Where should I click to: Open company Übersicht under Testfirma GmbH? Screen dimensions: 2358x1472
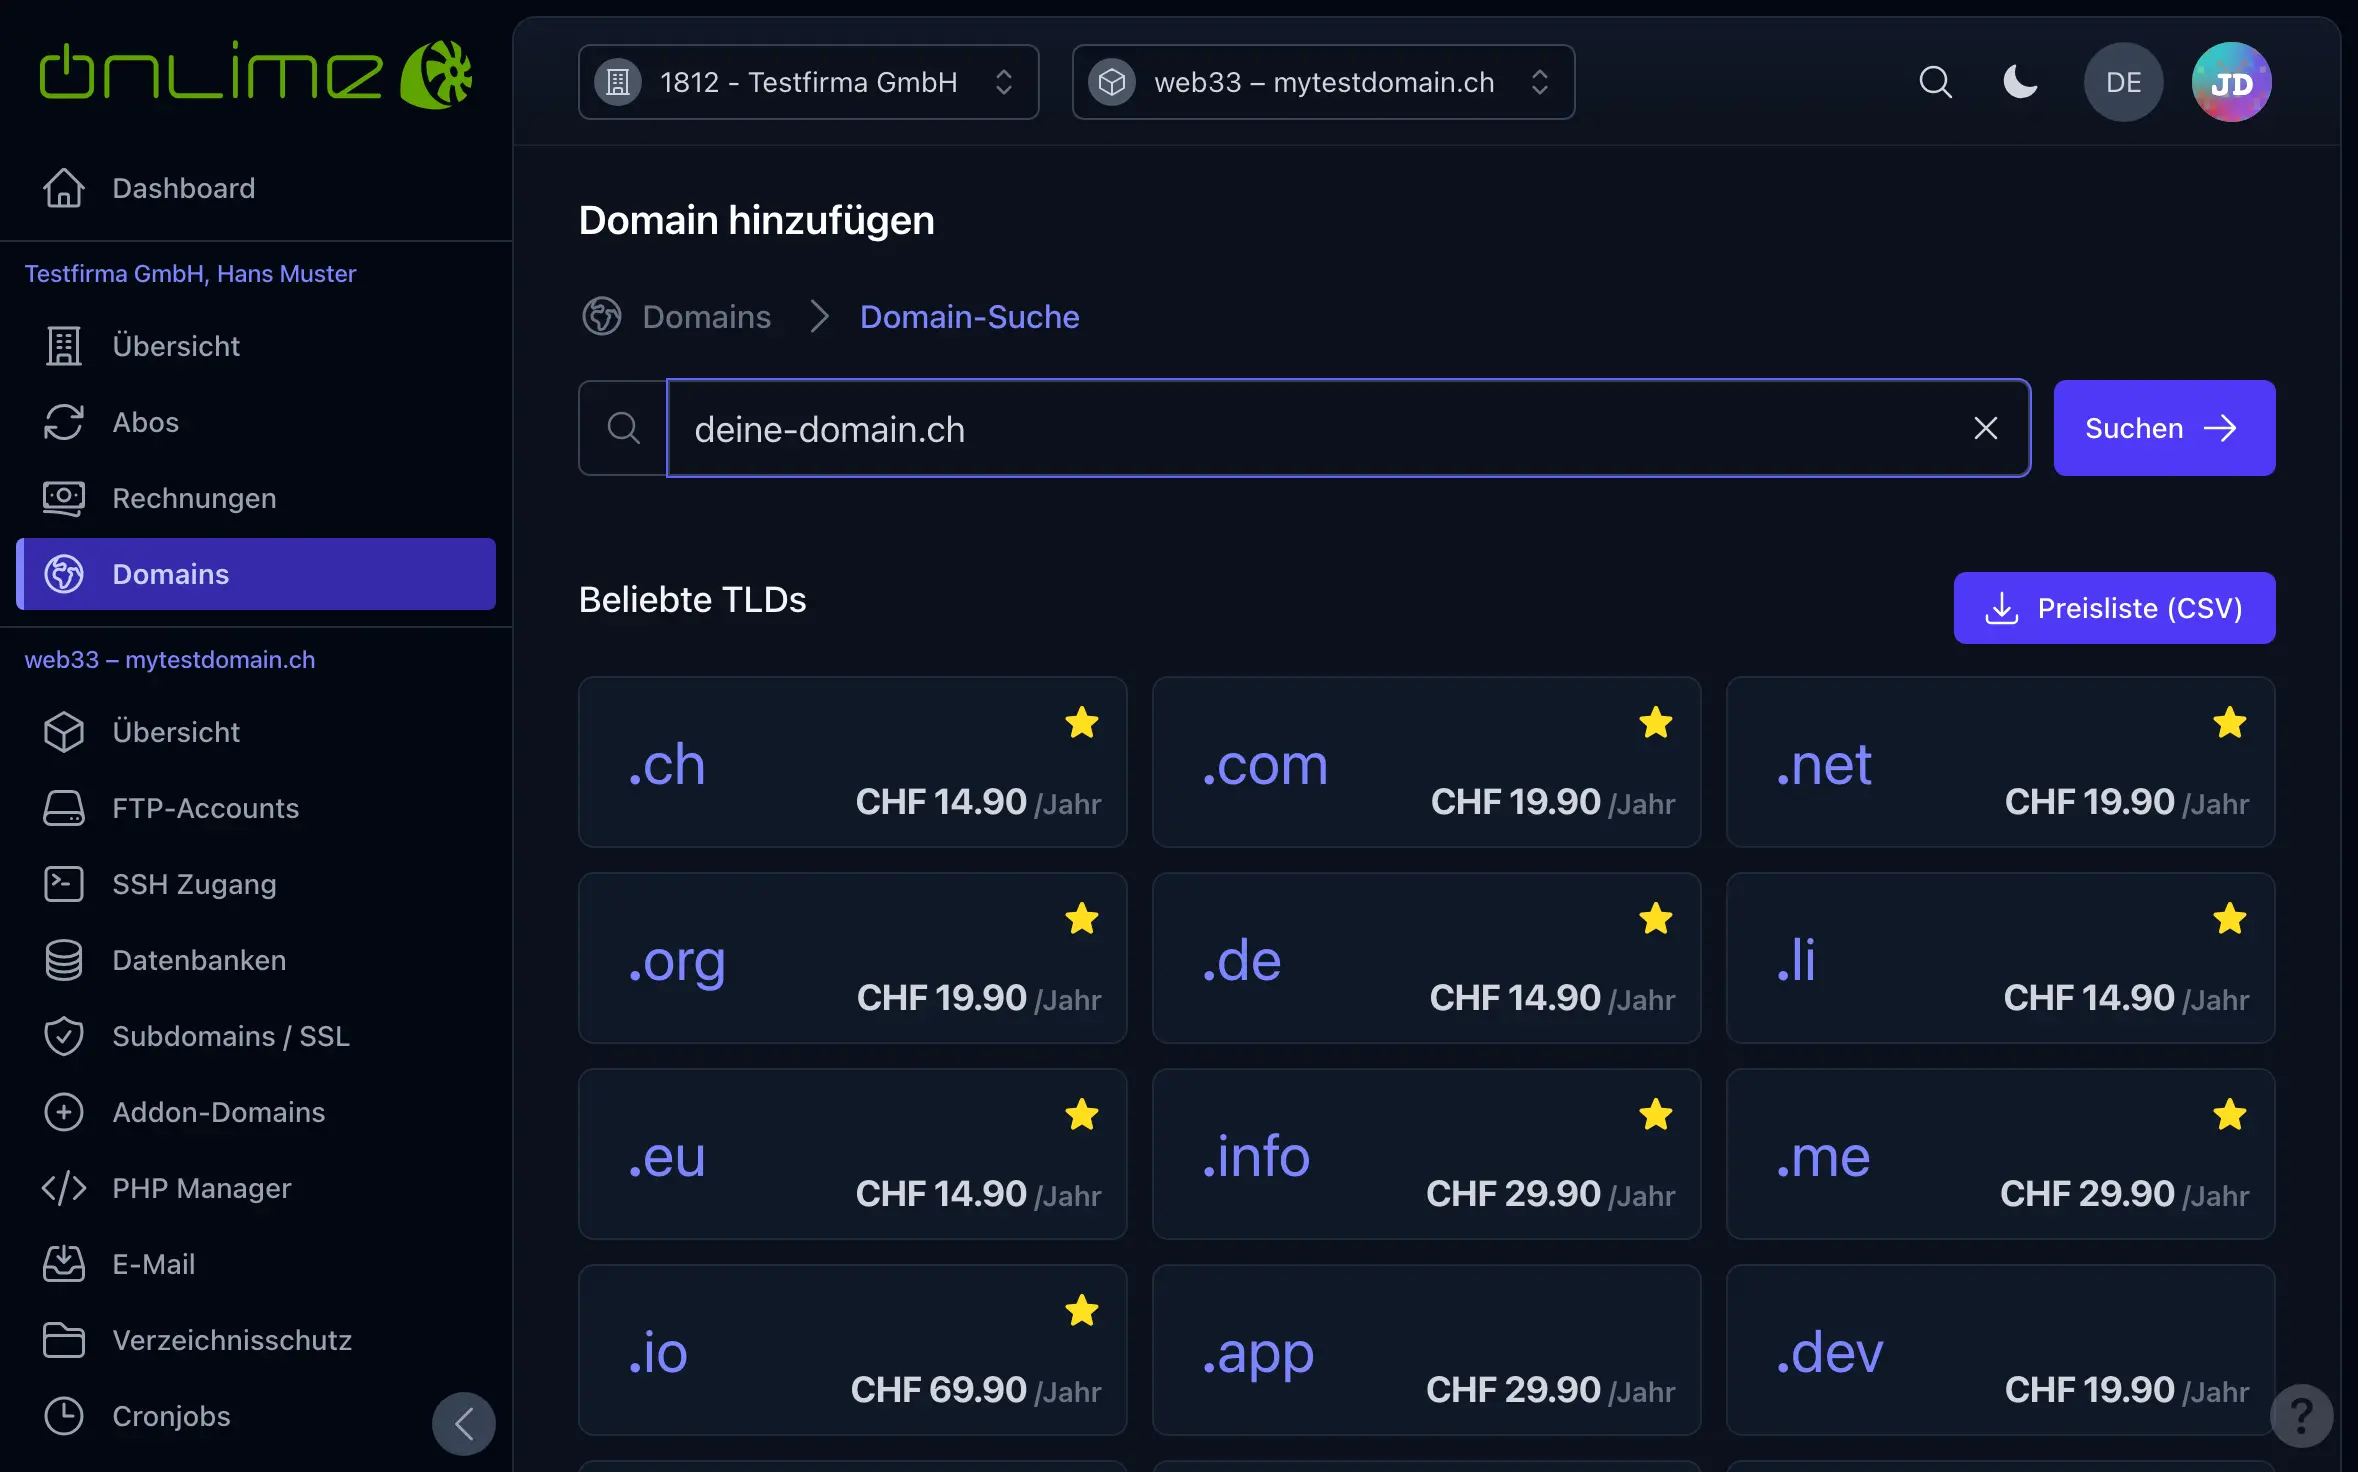coord(256,346)
